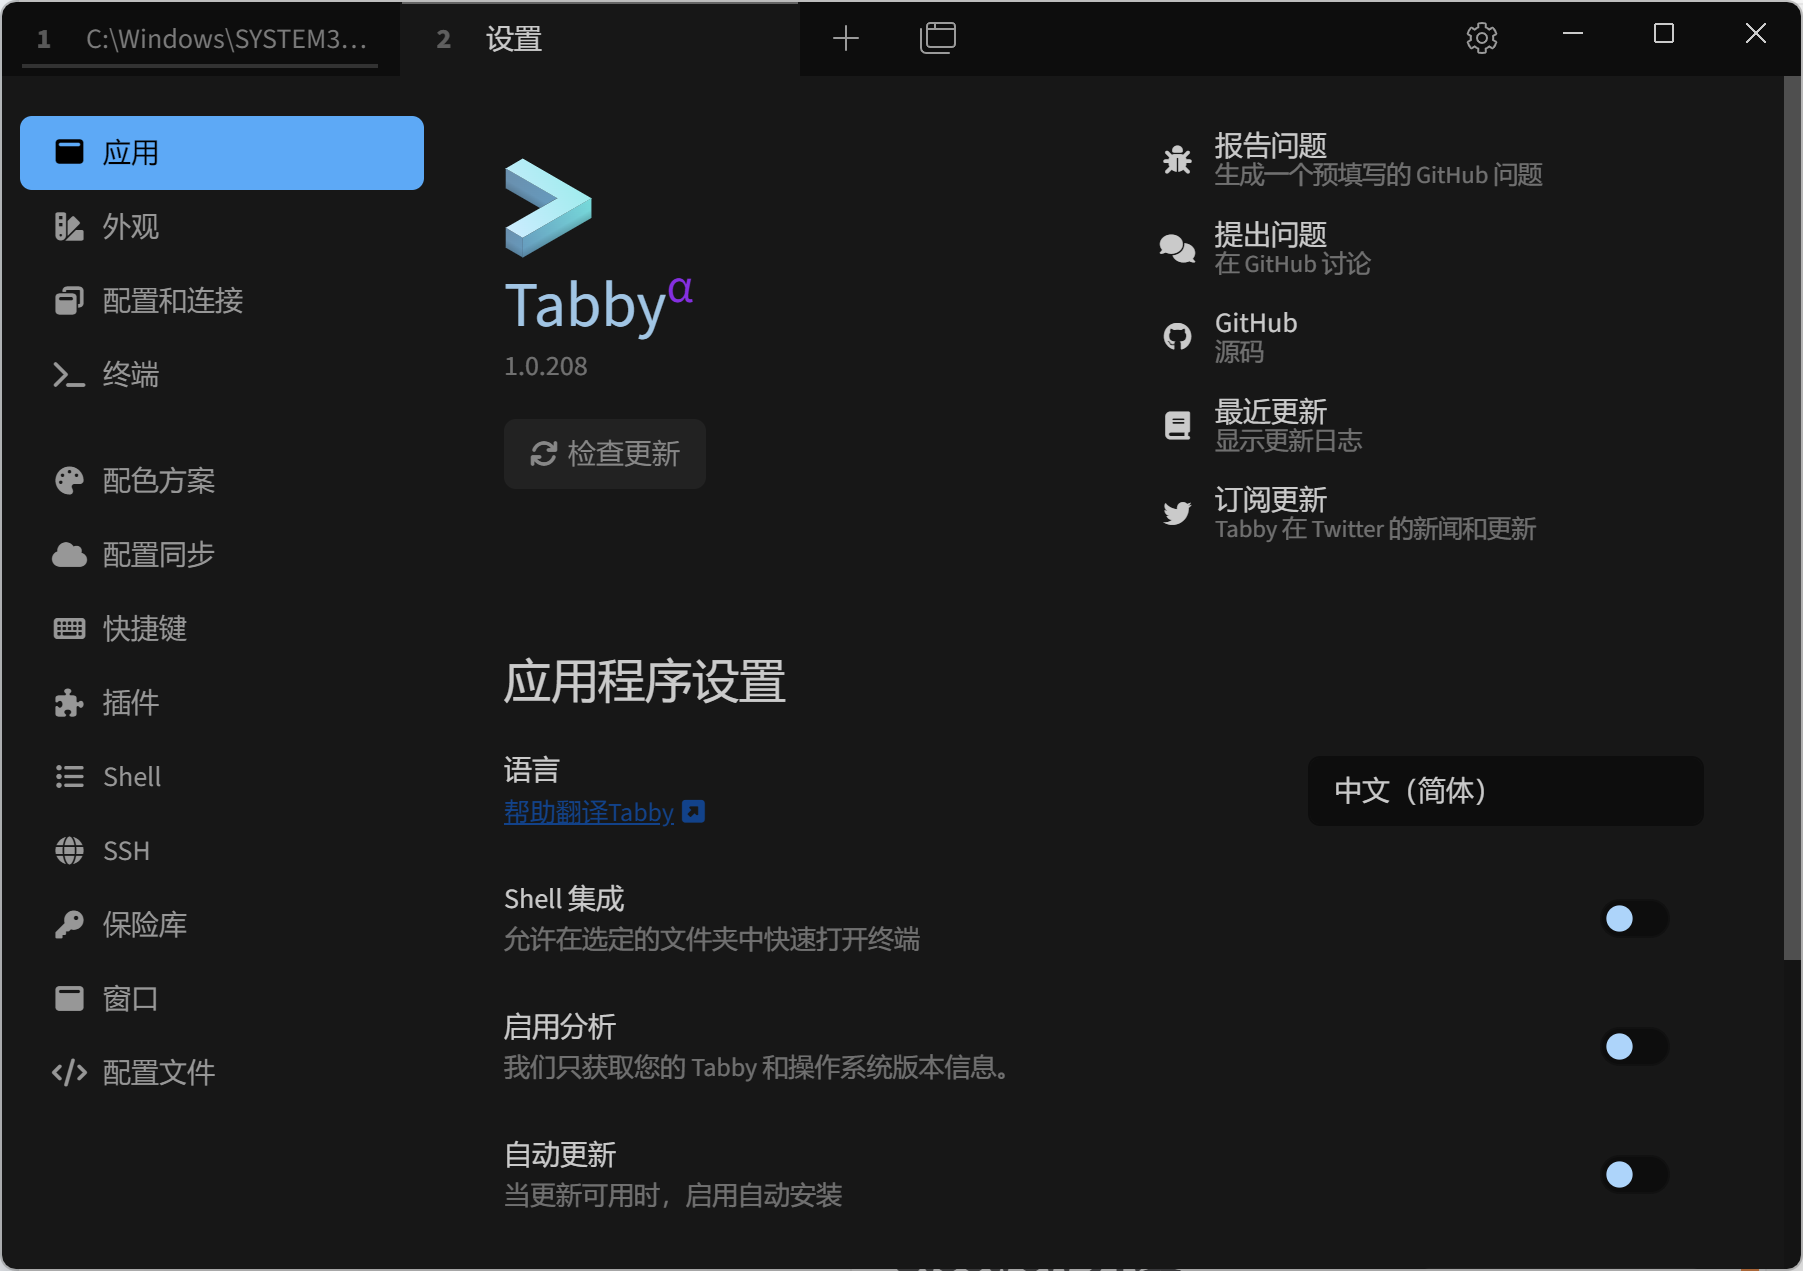1803x1271 pixels.
Task: Switch to the 设置 tab
Action: [513, 39]
